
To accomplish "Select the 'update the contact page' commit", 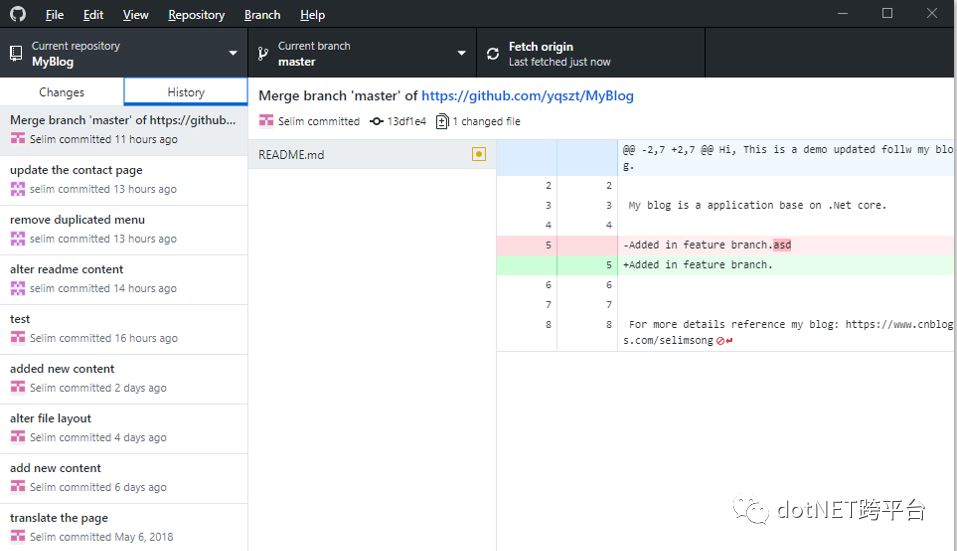I will pos(124,180).
